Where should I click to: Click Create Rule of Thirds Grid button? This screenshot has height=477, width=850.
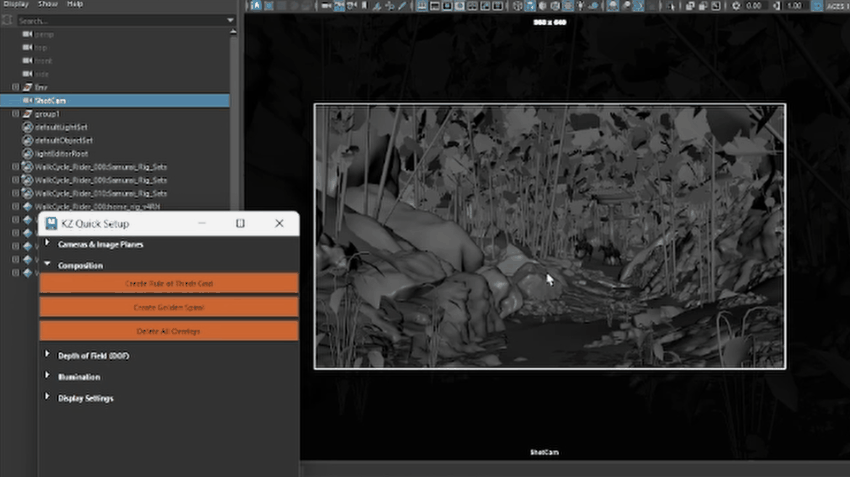(x=169, y=284)
